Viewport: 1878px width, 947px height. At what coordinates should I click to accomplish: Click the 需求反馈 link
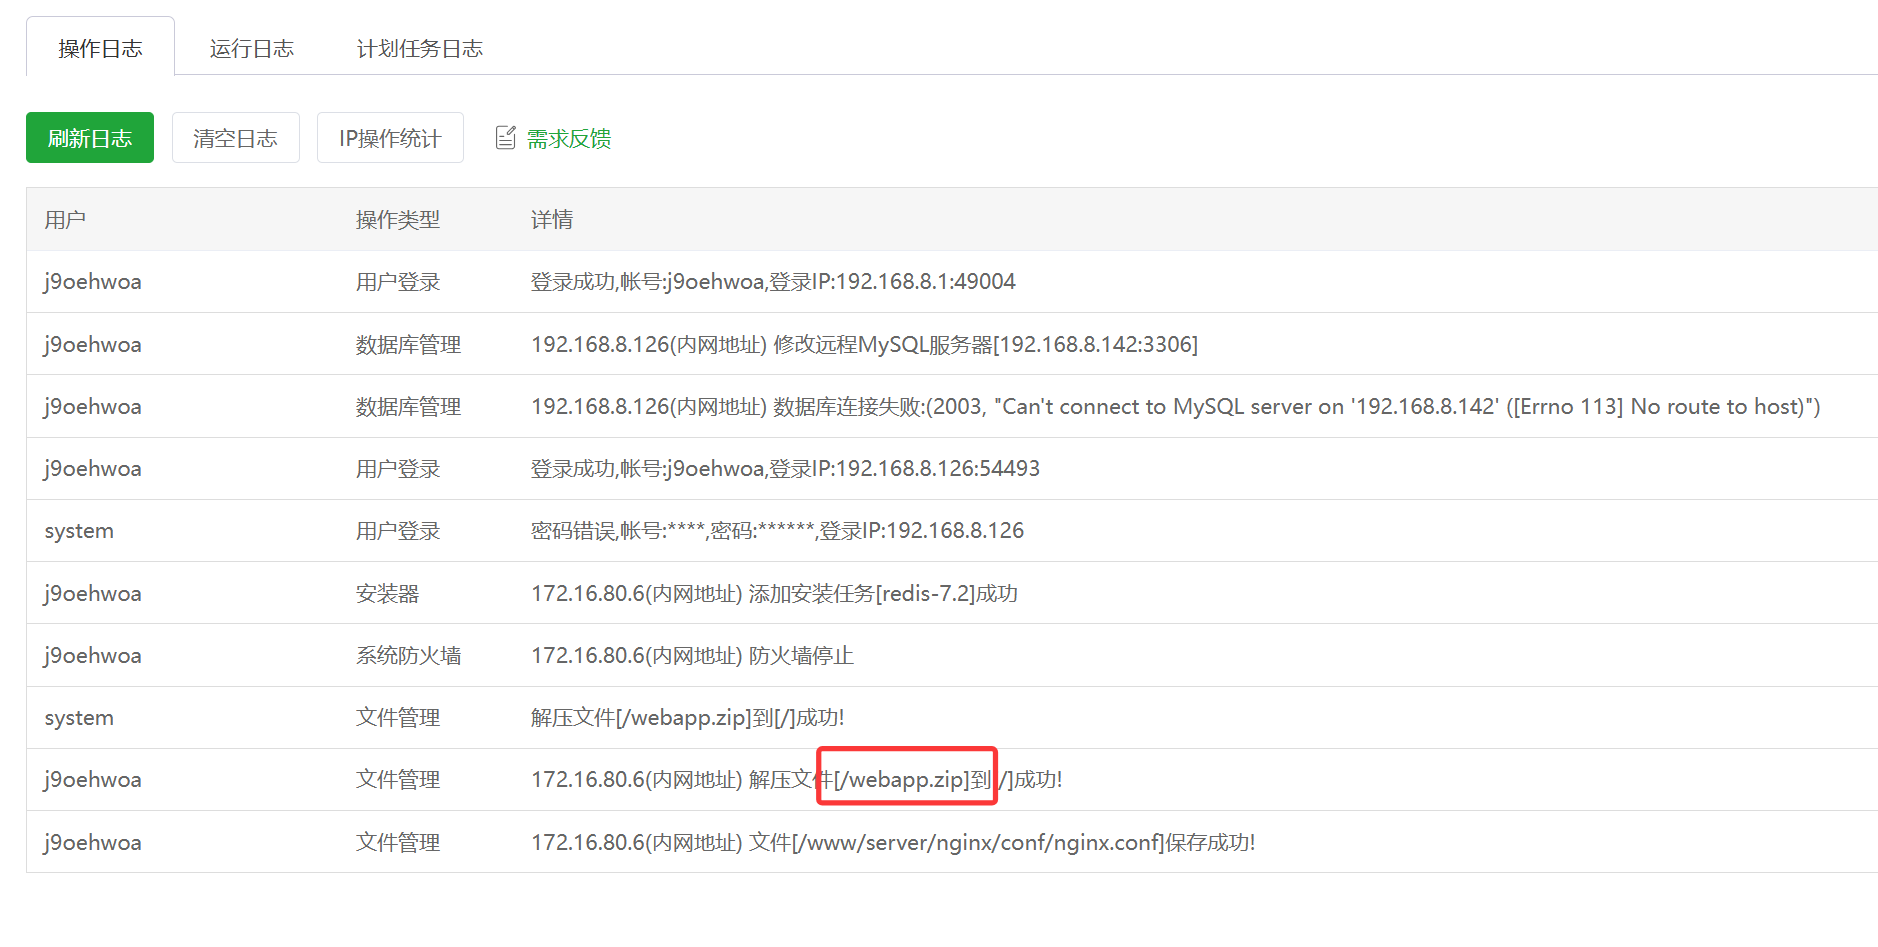pyautogui.click(x=569, y=138)
